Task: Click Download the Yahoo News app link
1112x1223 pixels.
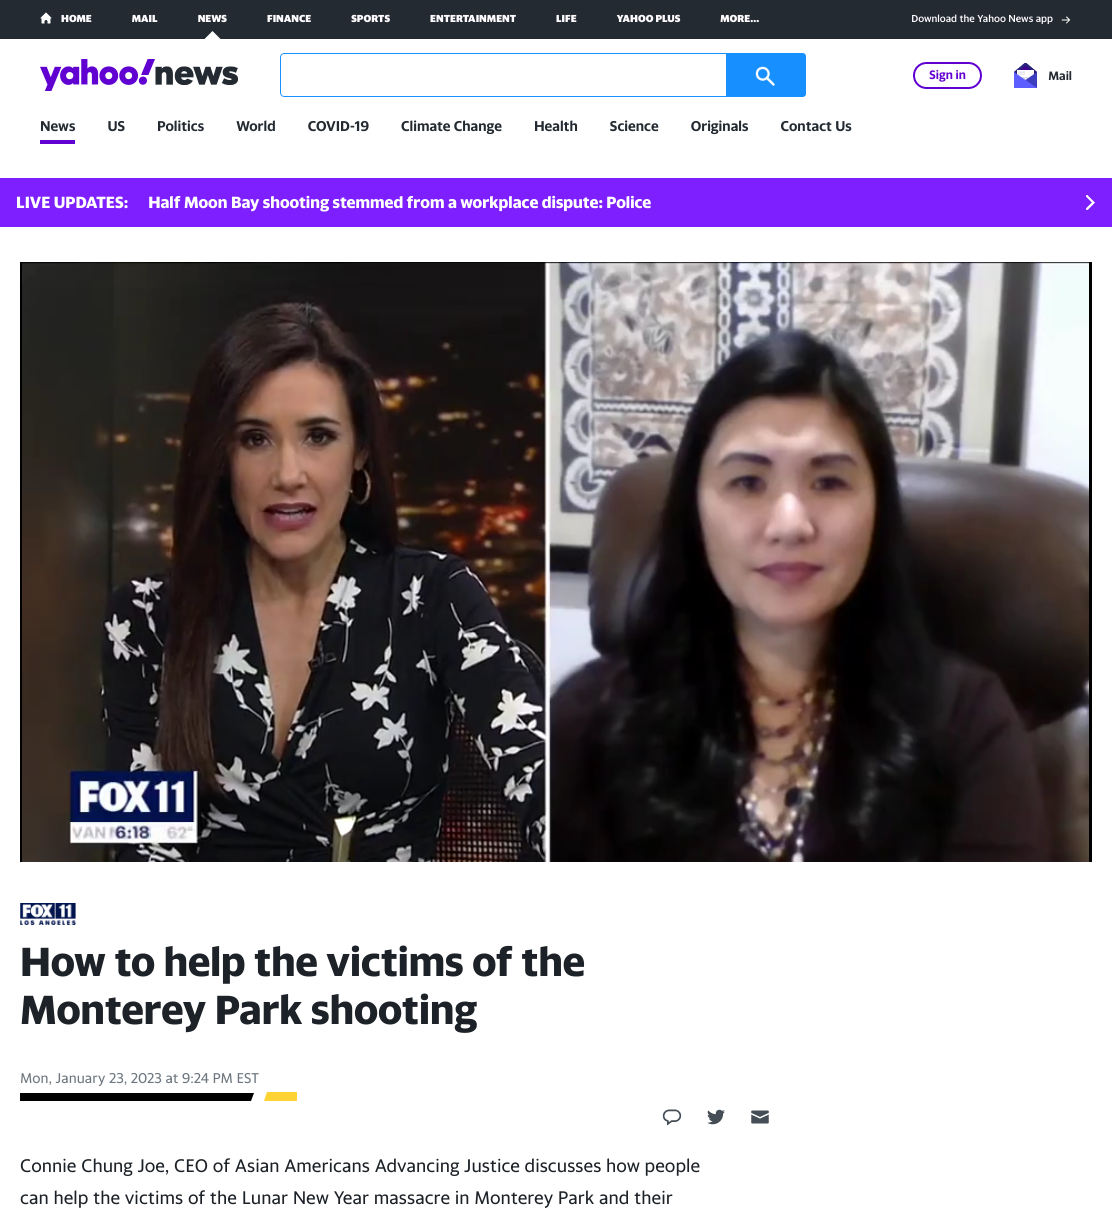Action: 981,19
